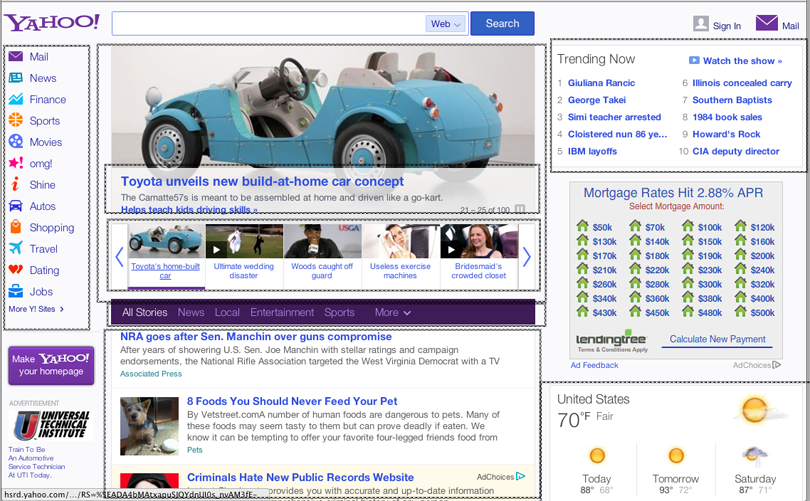Click inside the search input field
Image resolution: width=810 pixels, height=501 pixels.
pyautogui.click(x=269, y=24)
